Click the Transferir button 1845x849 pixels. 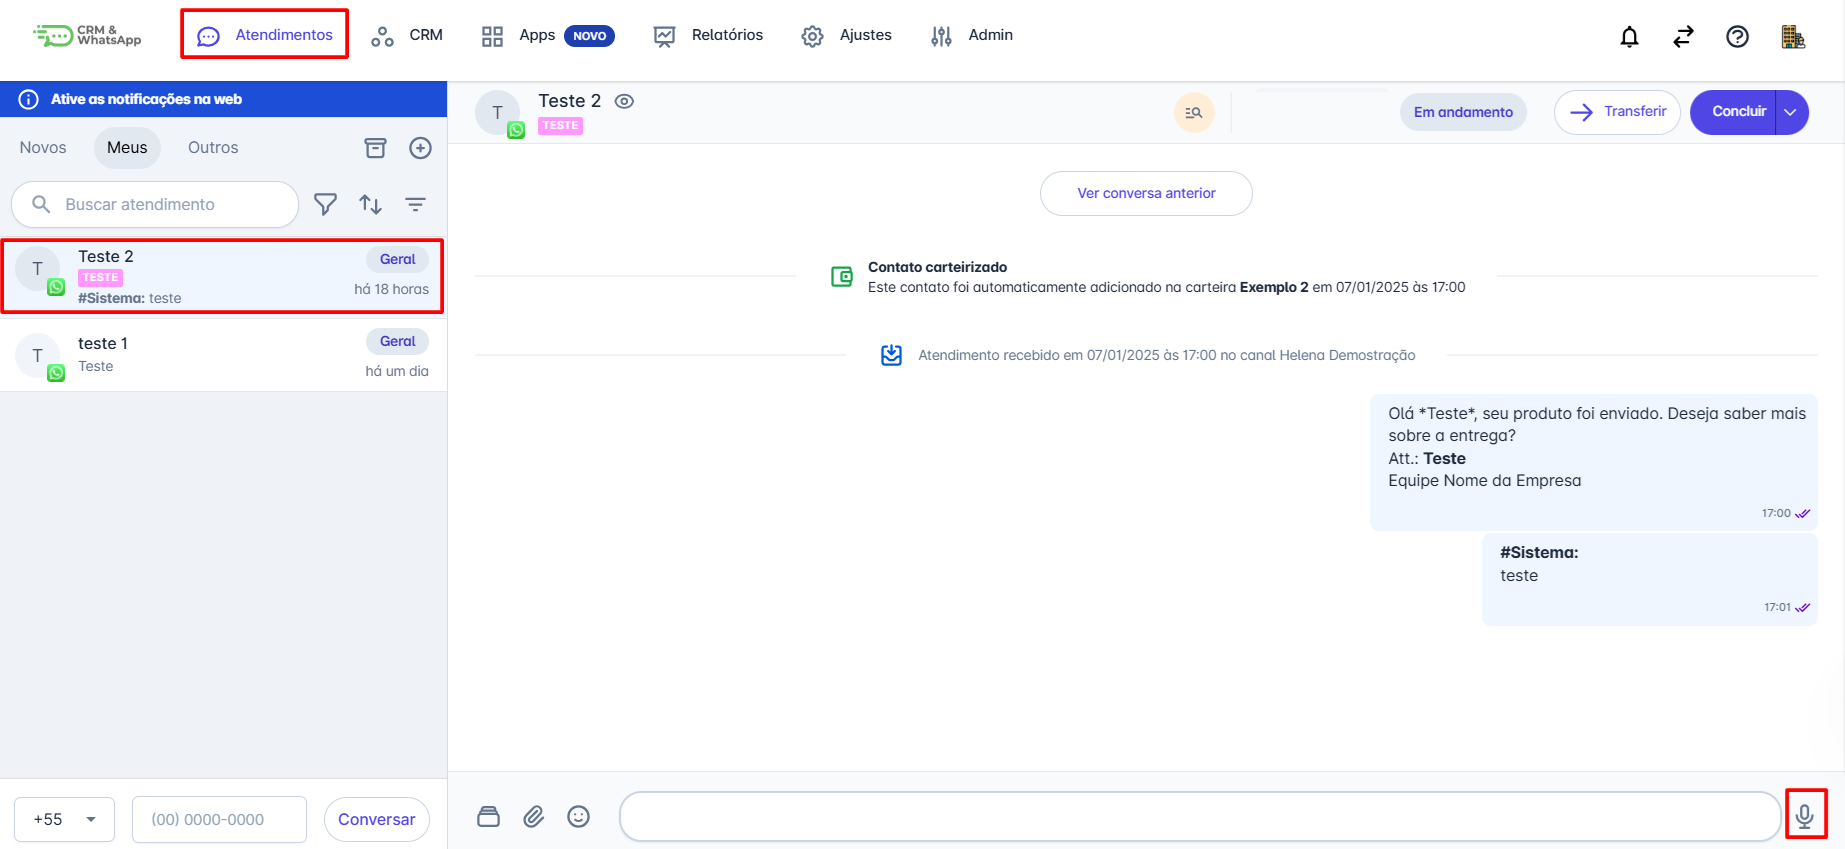point(1617,112)
